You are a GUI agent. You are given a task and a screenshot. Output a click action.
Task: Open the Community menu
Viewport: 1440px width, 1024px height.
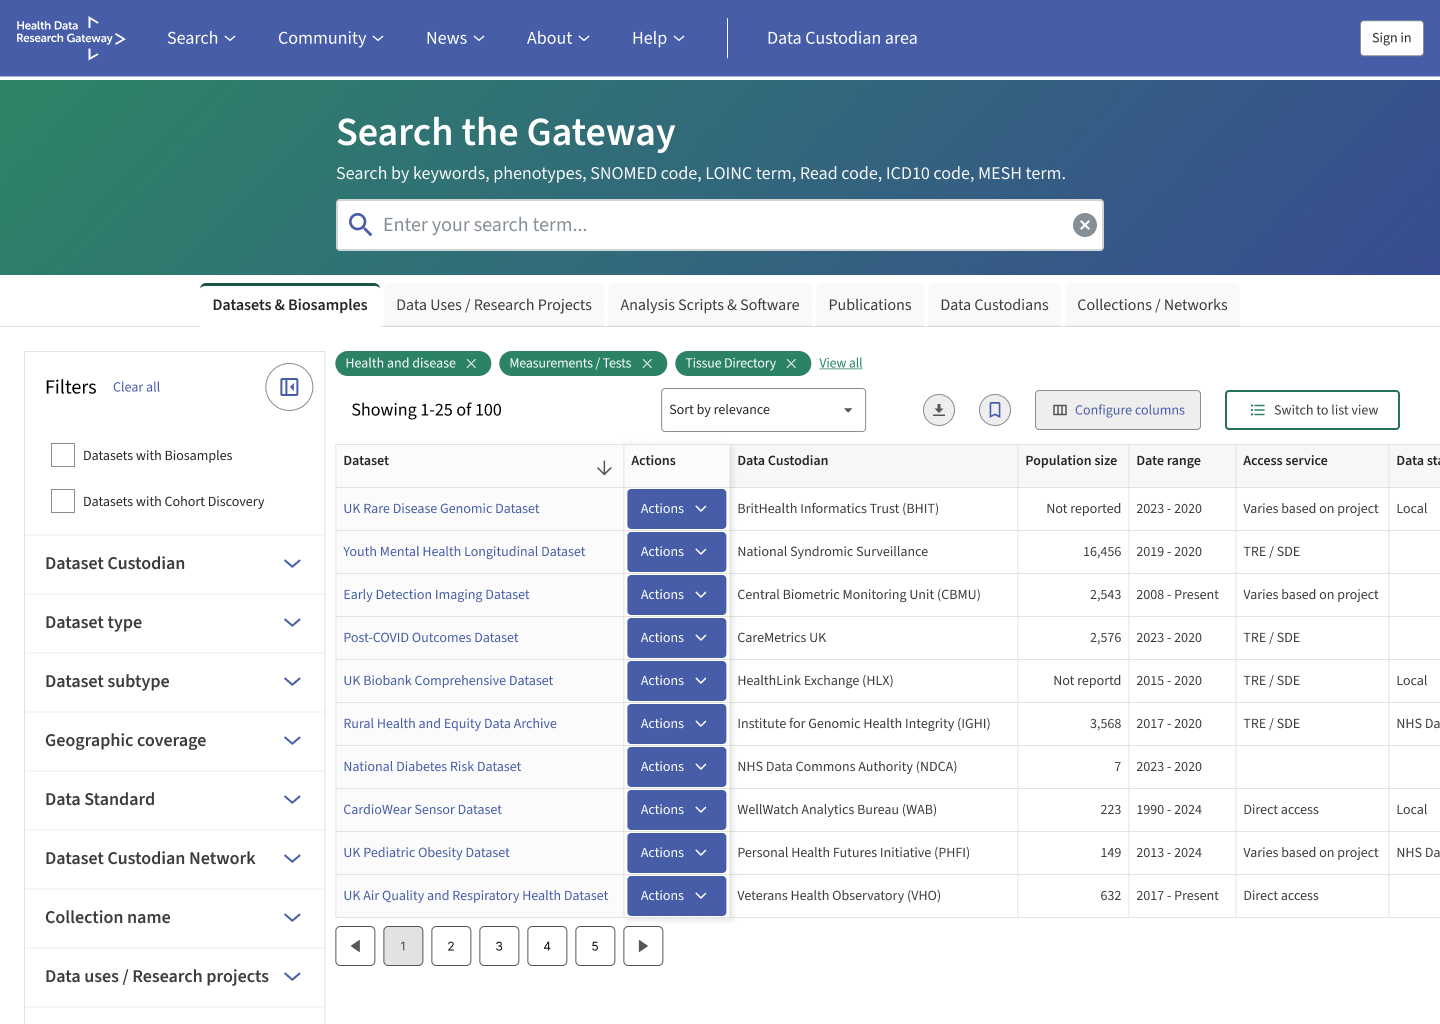pos(330,38)
